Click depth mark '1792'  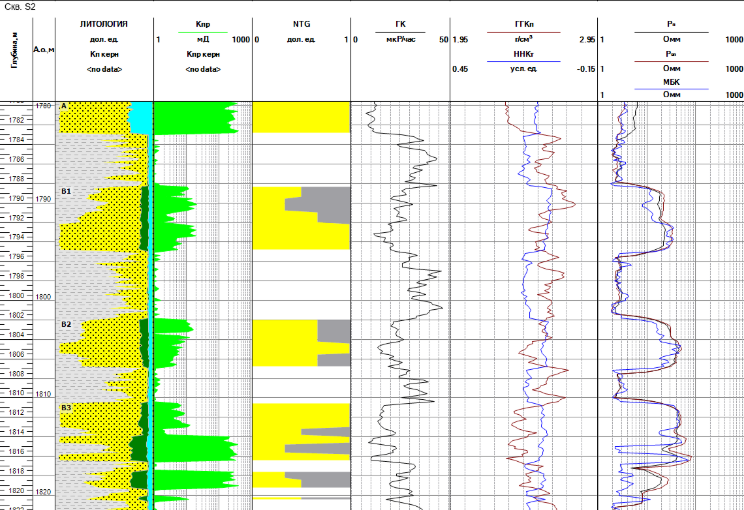point(16,218)
